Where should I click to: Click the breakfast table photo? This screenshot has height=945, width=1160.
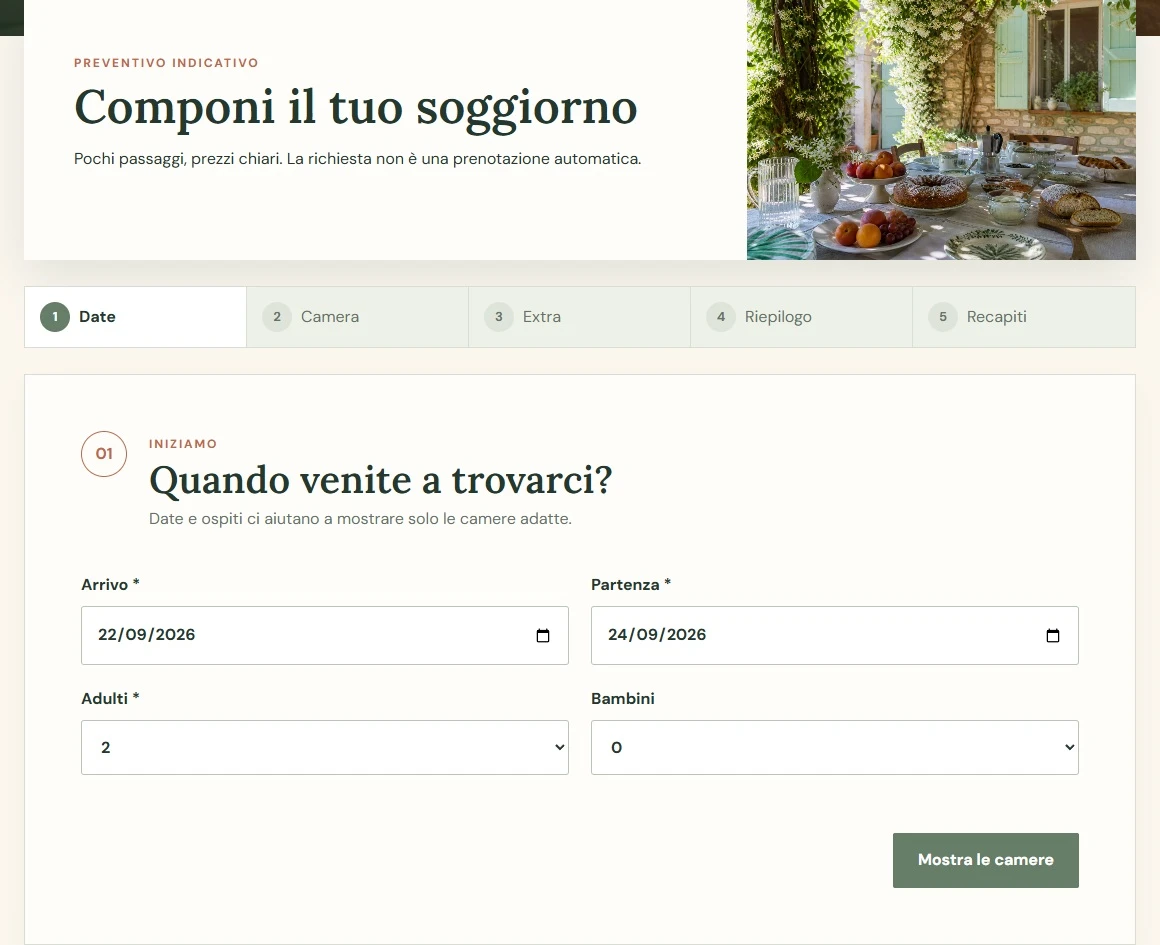(941, 130)
